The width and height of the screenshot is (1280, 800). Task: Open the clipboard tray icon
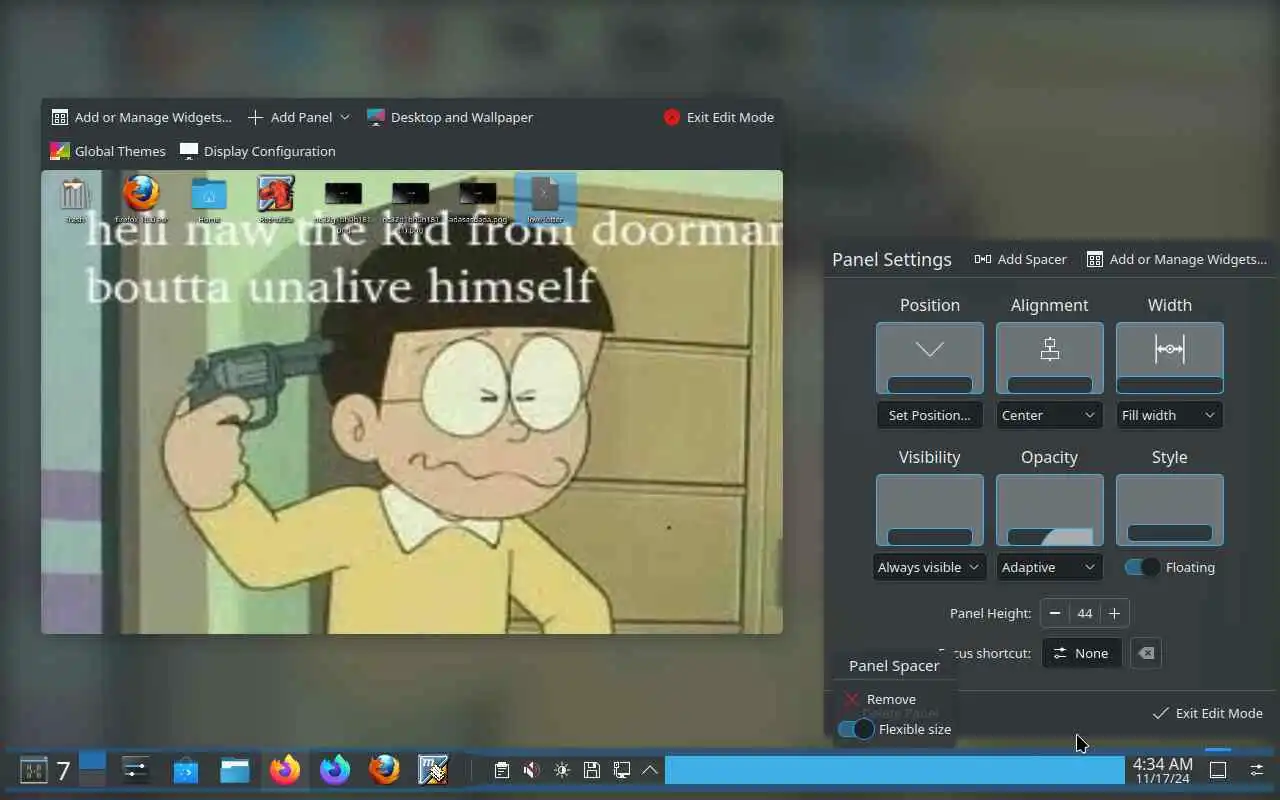pyautogui.click(x=502, y=770)
